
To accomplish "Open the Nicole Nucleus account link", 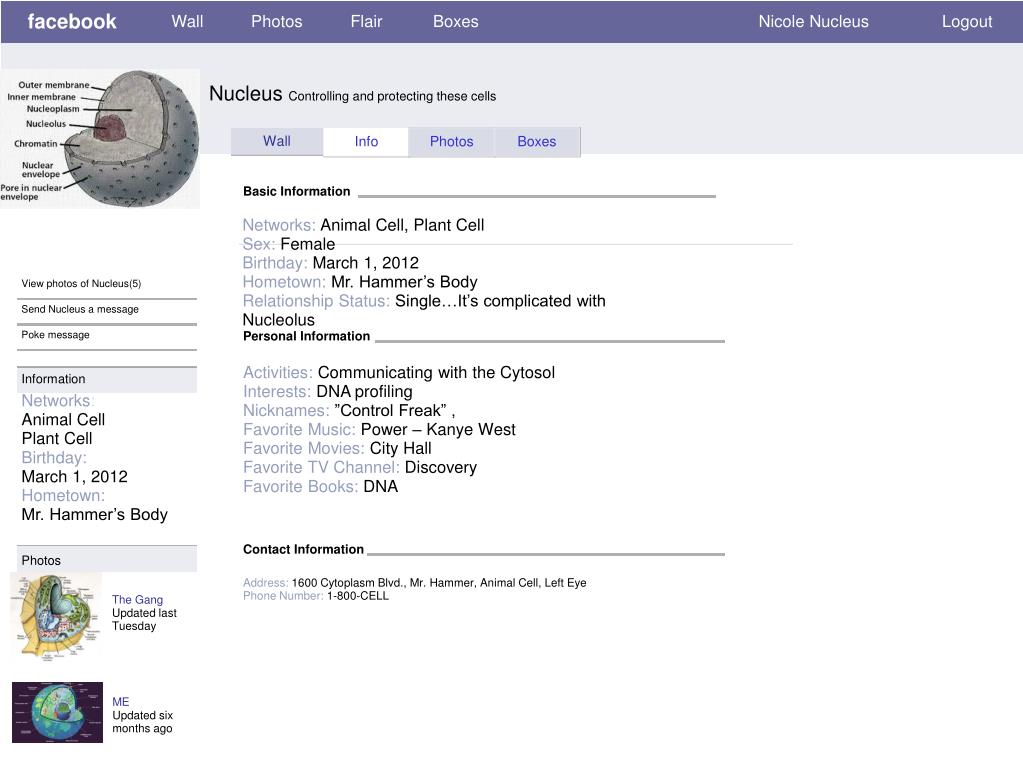I will 813,22.
